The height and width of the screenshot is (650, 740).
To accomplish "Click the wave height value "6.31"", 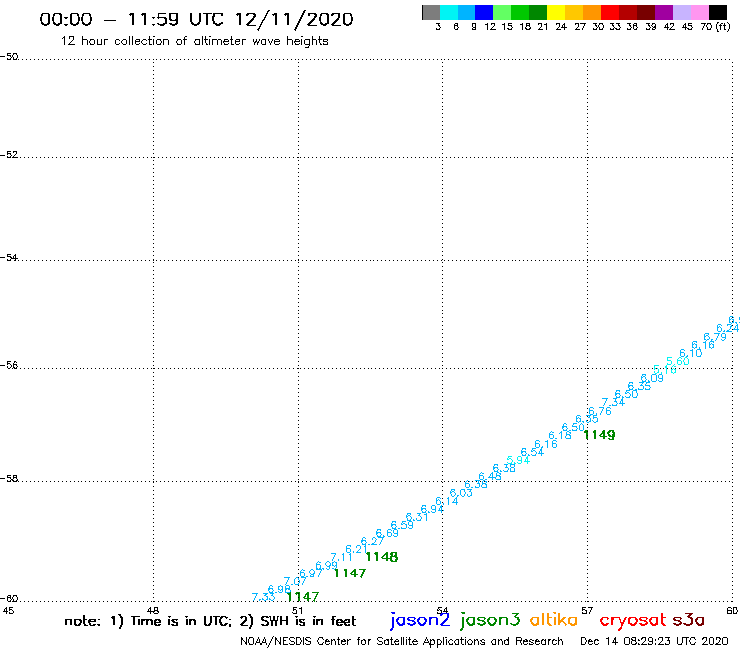I will (x=417, y=517).
